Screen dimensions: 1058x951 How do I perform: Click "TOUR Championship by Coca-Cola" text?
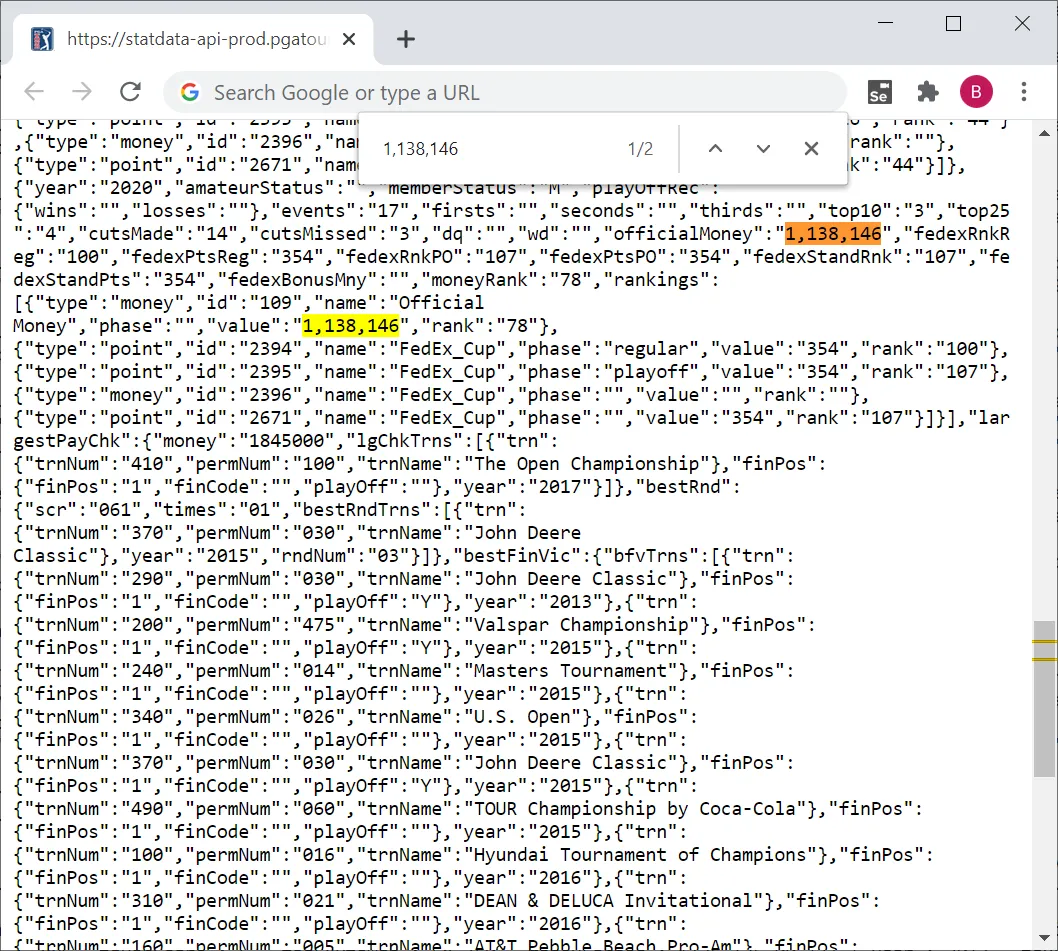point(635,808)
